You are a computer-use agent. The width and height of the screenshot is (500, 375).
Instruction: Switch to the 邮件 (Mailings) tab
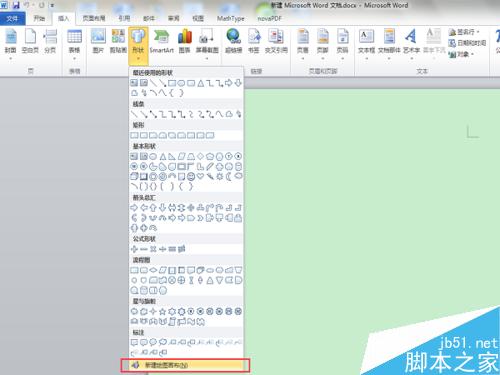149,18
